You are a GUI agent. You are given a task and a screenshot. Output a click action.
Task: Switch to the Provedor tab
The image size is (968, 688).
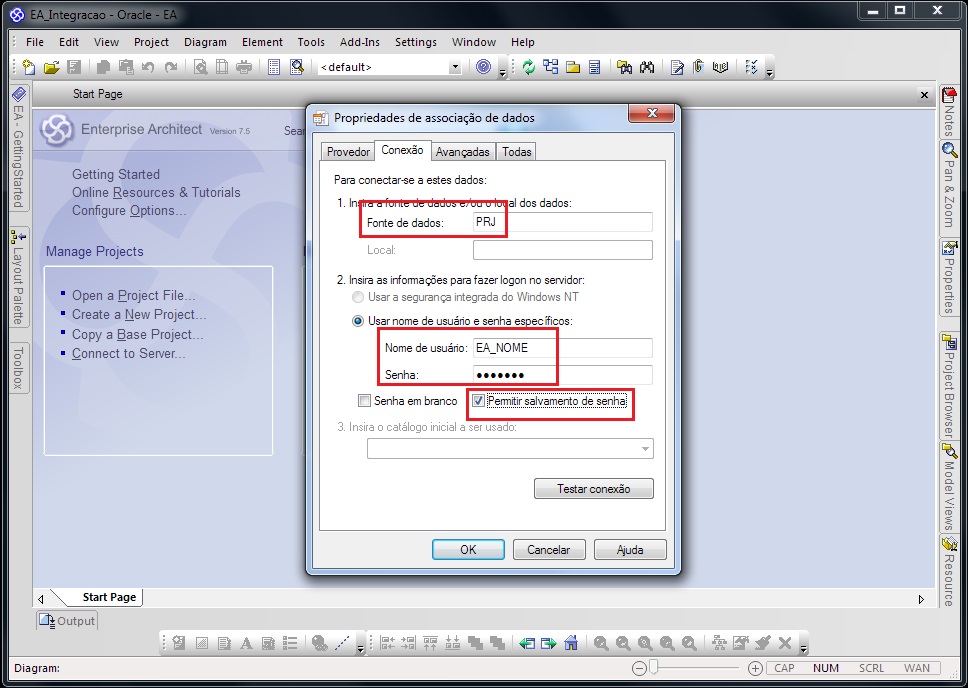point(348,152)
